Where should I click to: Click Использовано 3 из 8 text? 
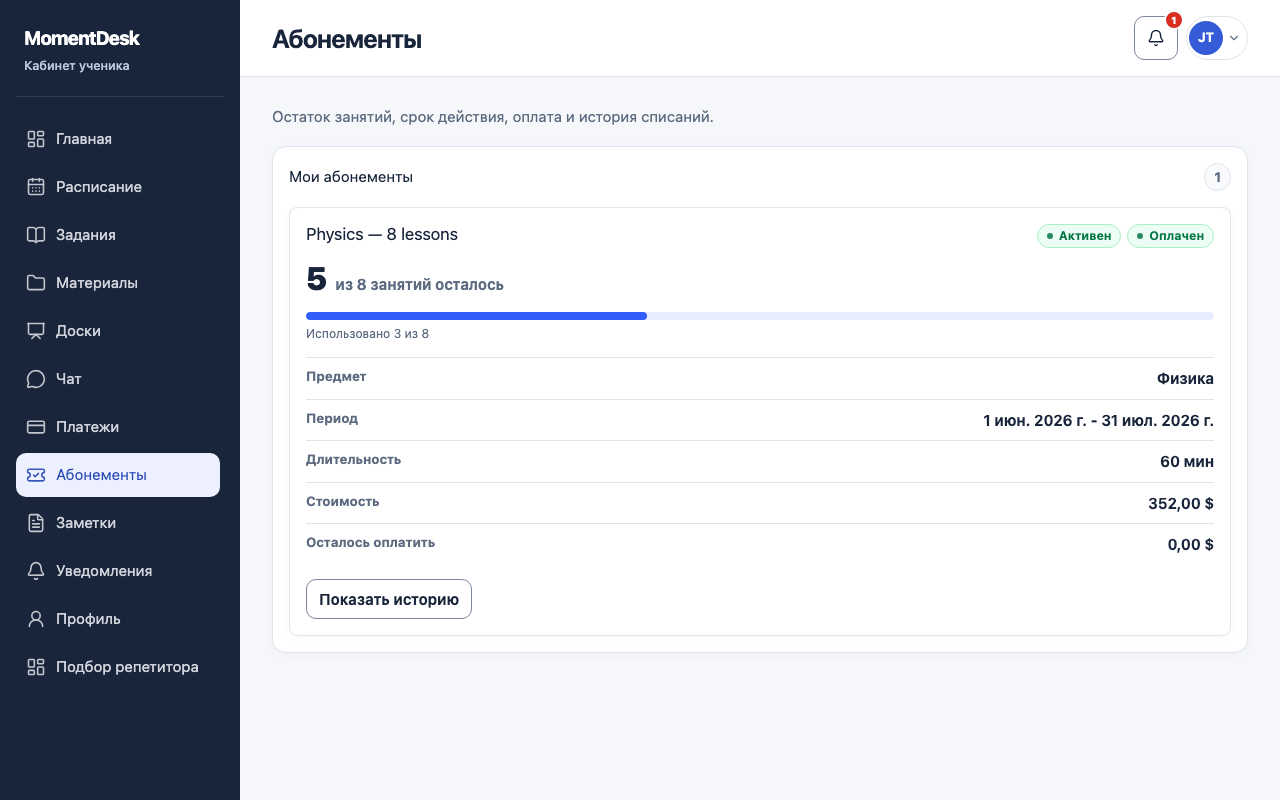click(x=367, y=334)
